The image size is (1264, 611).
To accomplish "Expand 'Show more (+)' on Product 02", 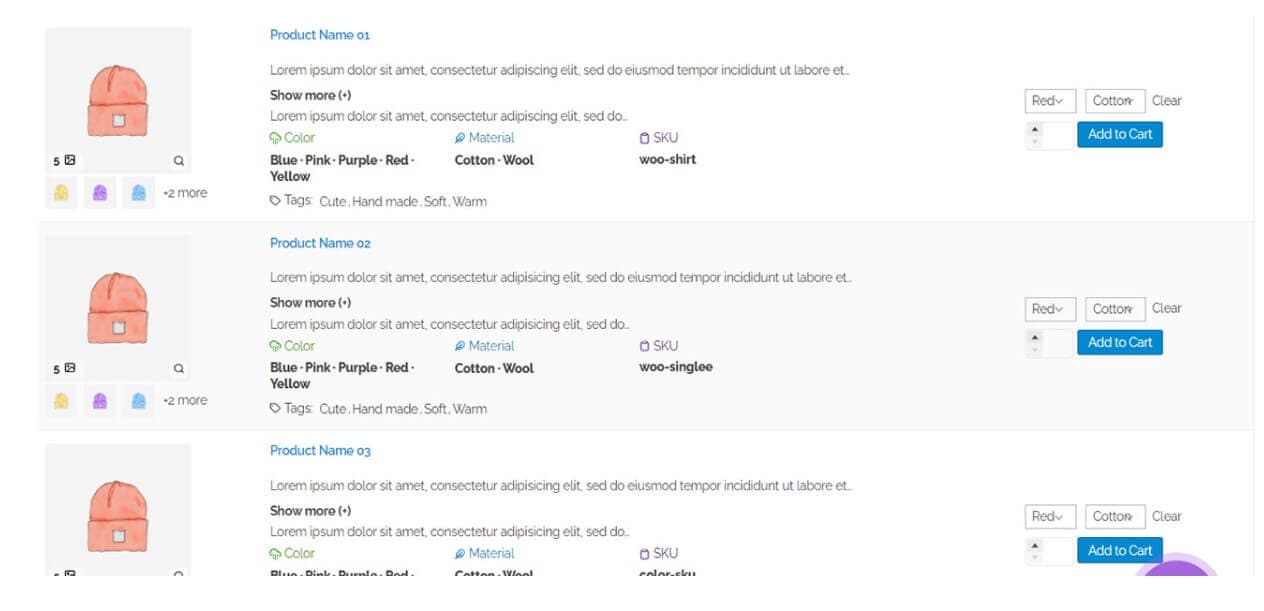I will tap(310, 302).
